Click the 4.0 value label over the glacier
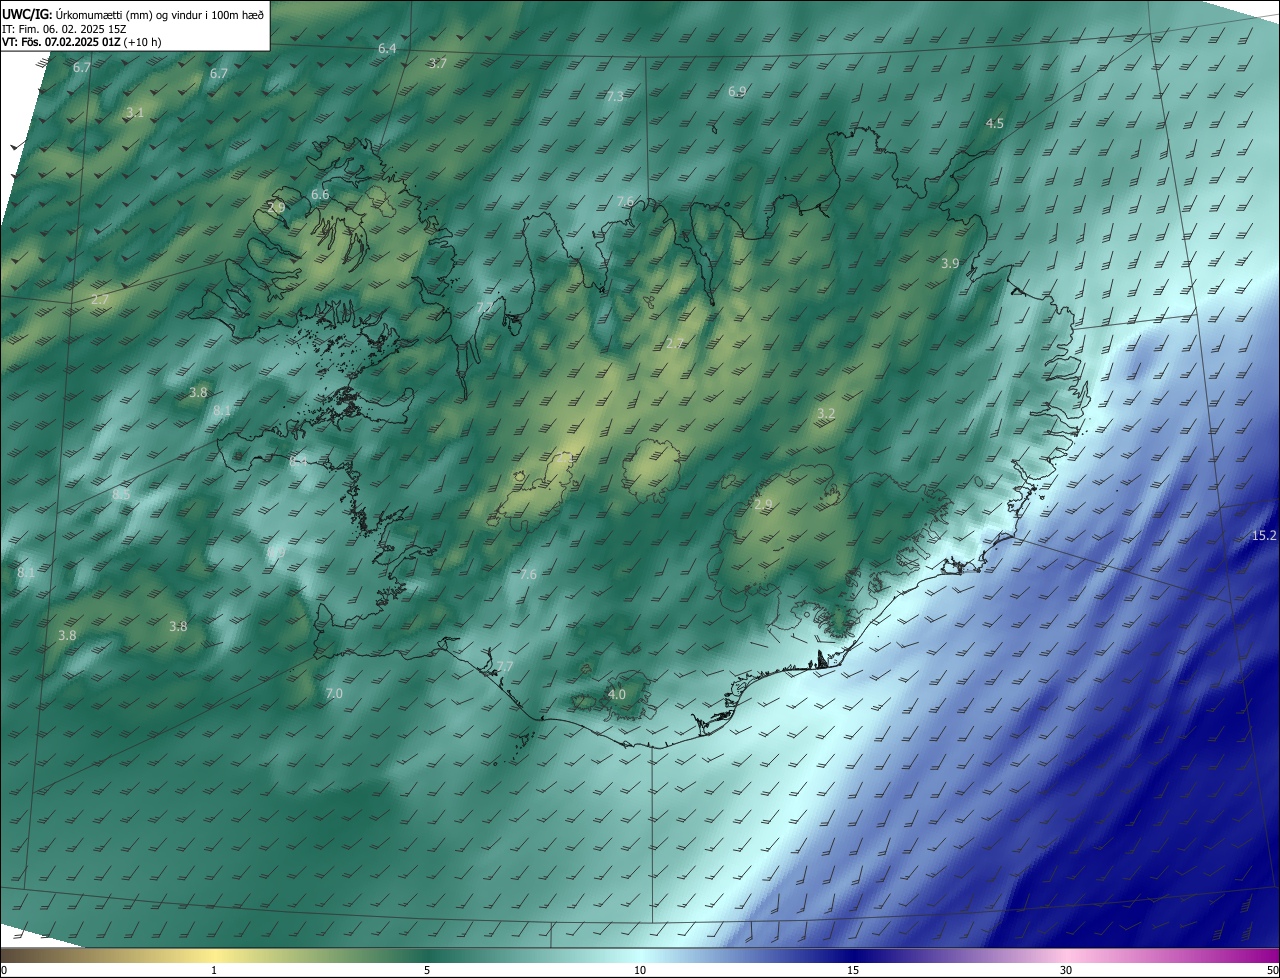The width and height of the screenshot is (1280, 978). 617,695
